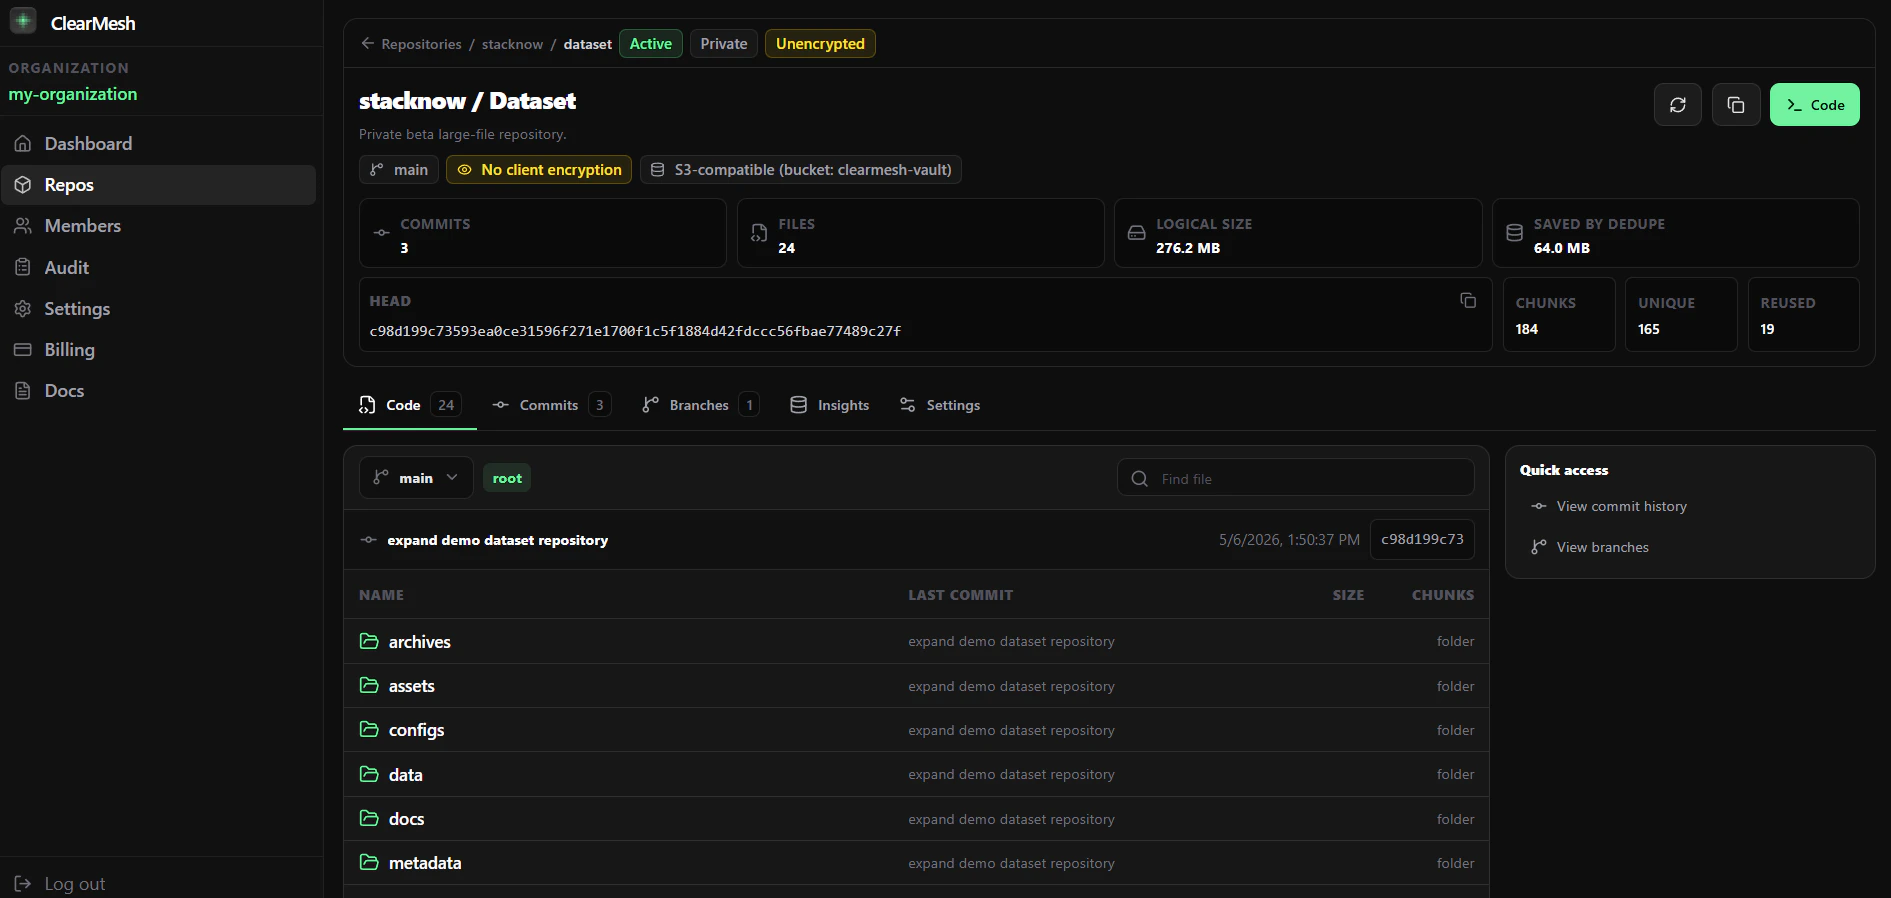Click the NAME column header
Screen dimensions: 1891x898
pos(381,595)
